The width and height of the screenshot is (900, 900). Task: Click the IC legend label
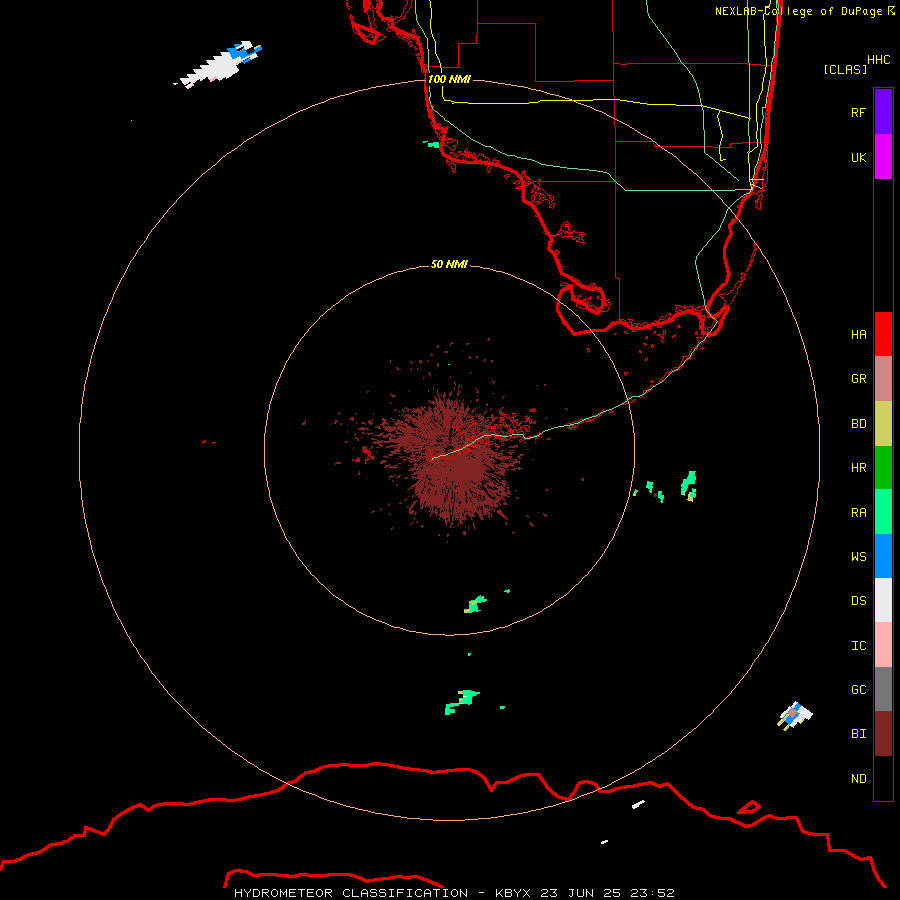point(858,646)
